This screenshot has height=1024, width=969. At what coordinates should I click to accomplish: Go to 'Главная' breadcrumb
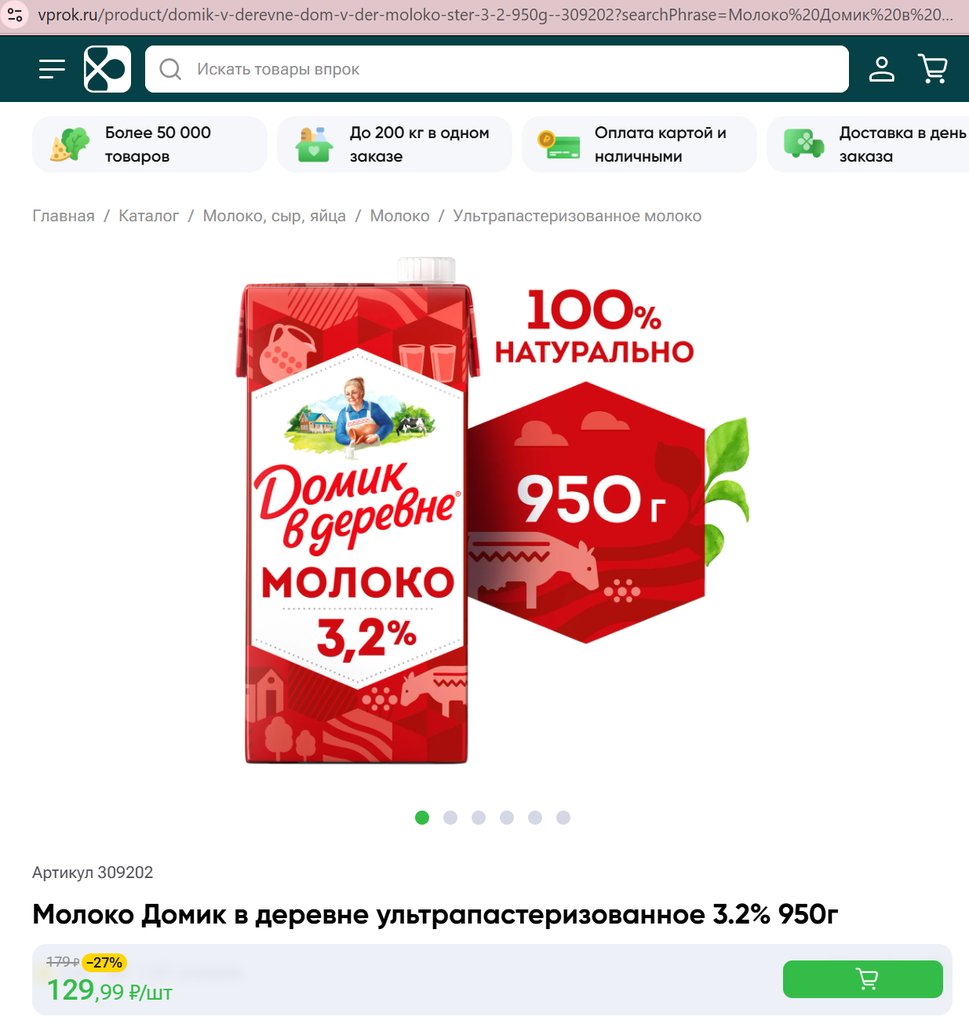[63, 216]
